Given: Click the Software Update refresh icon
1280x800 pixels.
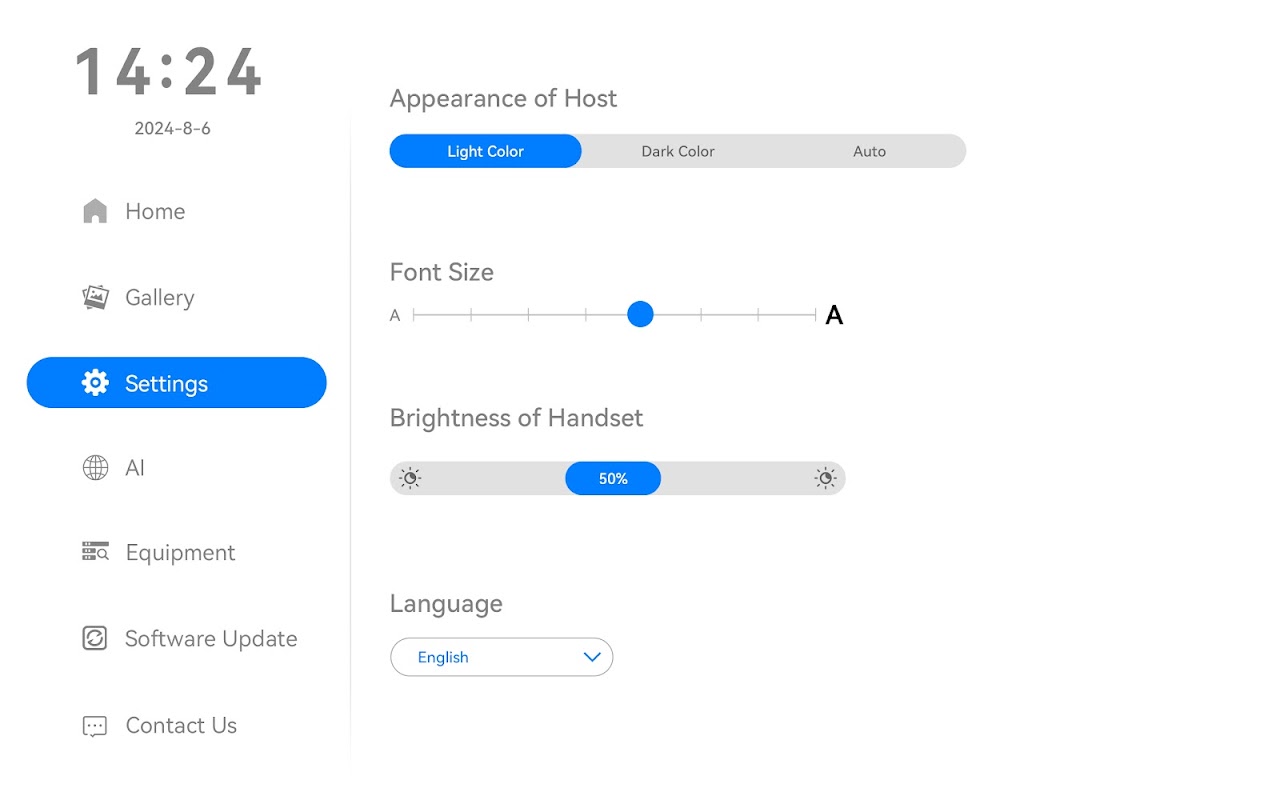Looking at the screenshot, I should click(x=95, y=638).
